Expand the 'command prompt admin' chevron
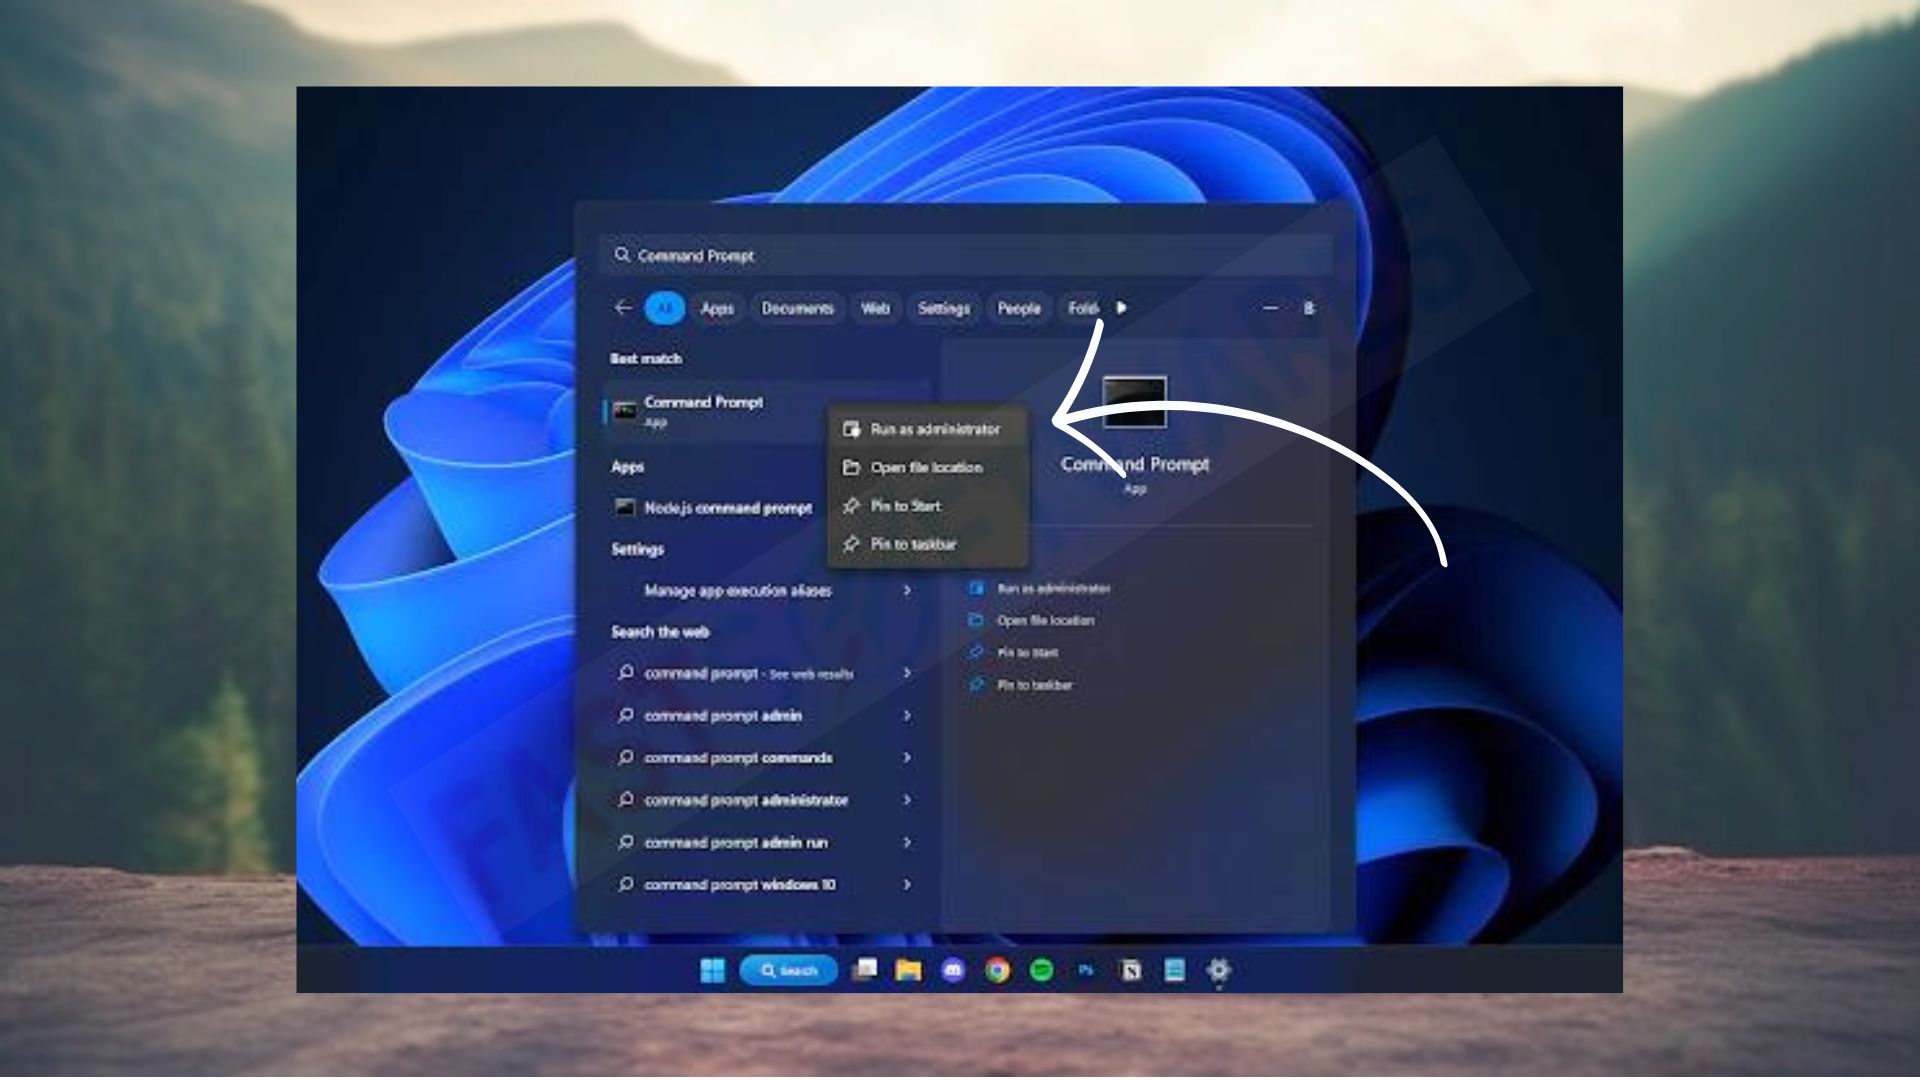This screenshot has width=1920, height=1080. click(907, 715)
